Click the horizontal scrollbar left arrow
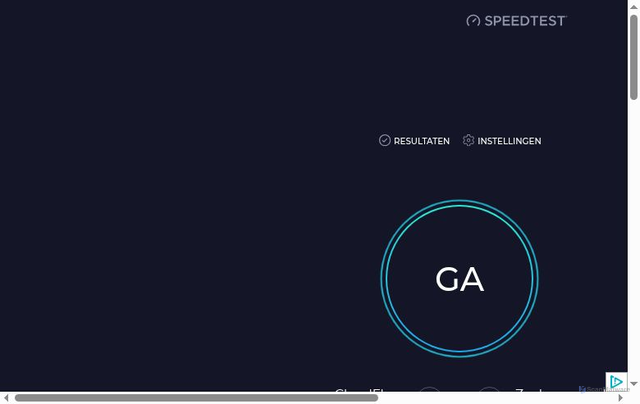Viewport: 640px width, 404px height. pyautogui.click(x=6, y=397)
